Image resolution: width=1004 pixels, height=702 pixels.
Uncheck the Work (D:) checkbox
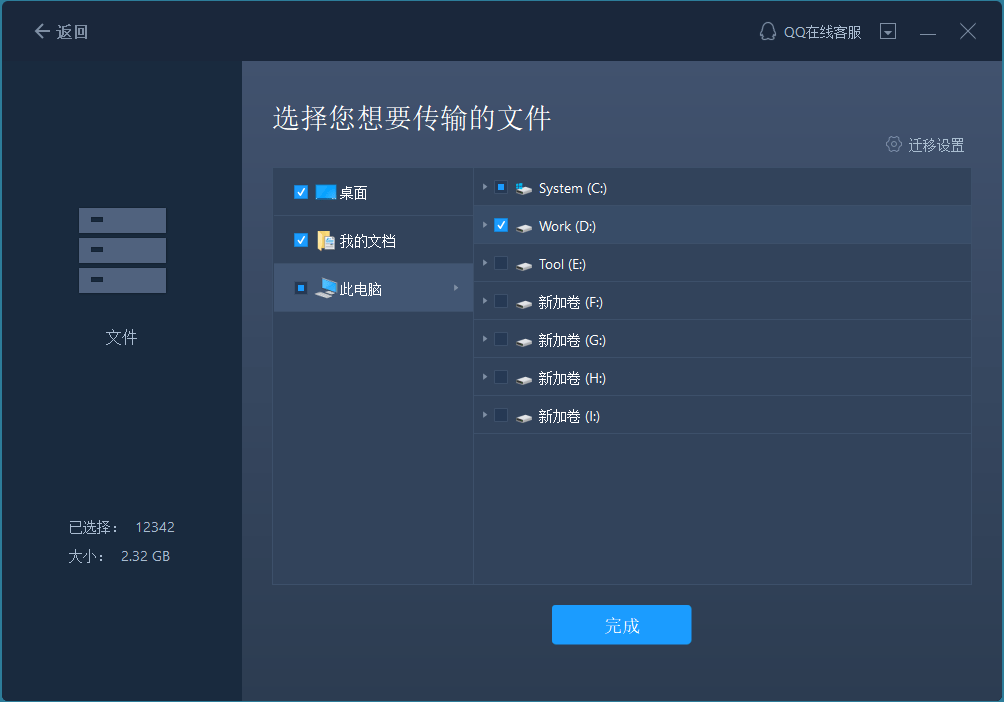(x=501, y=225)
